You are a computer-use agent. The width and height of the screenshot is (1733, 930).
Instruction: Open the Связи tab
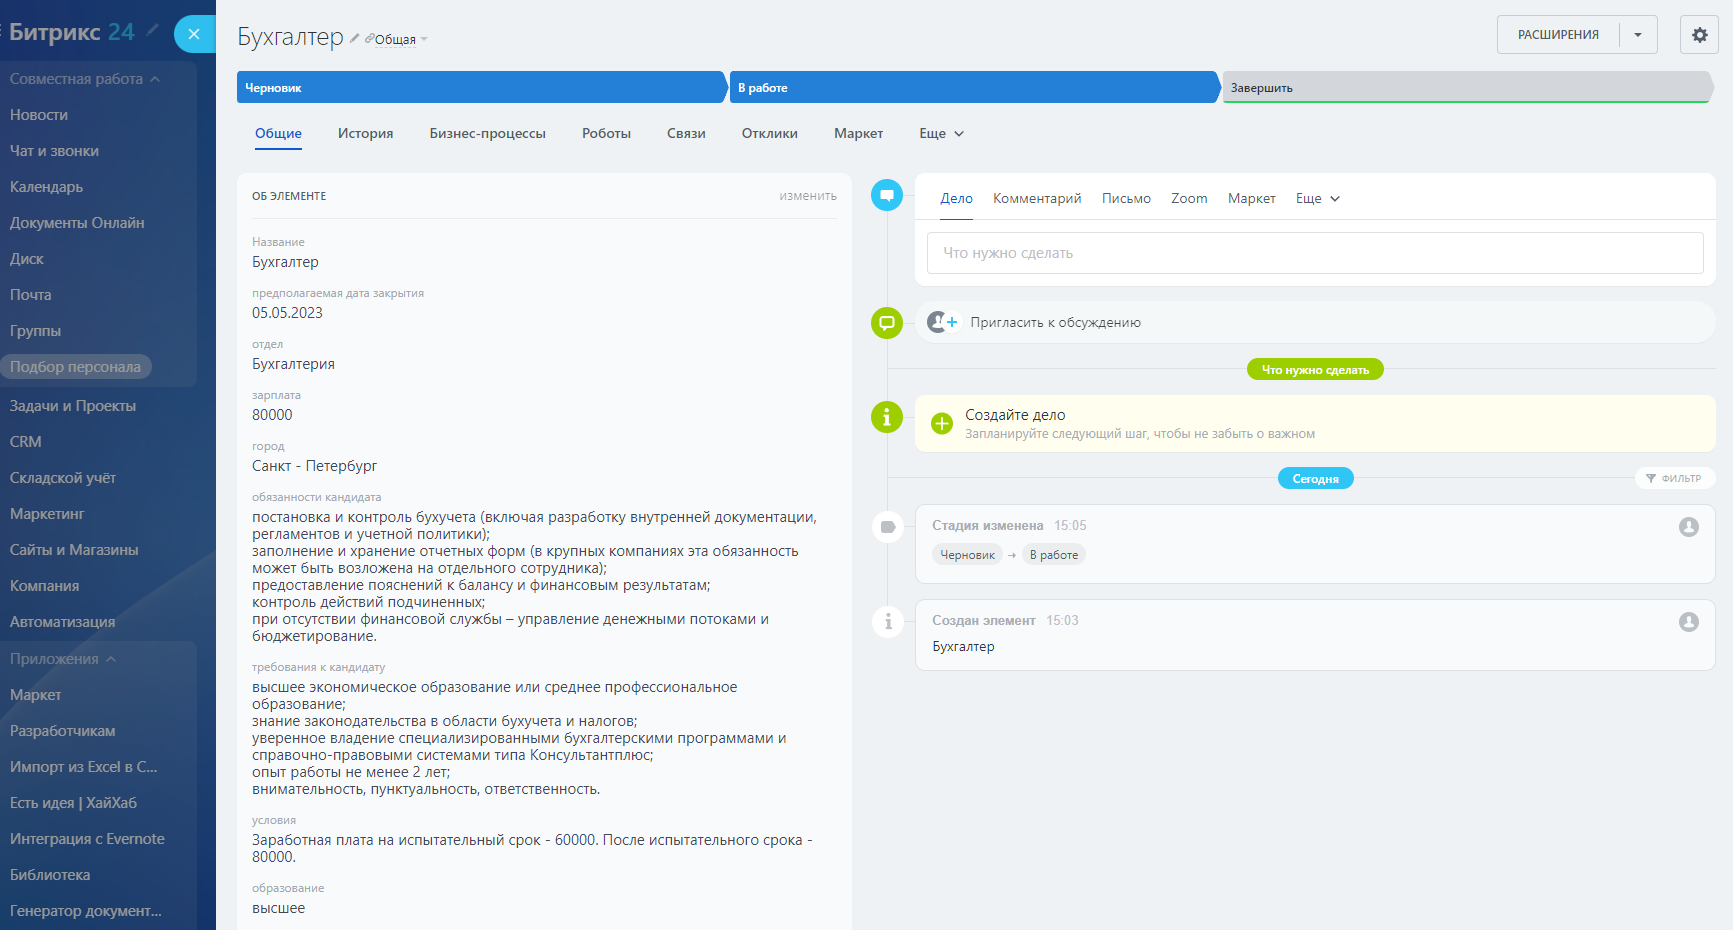click(686, 134)
